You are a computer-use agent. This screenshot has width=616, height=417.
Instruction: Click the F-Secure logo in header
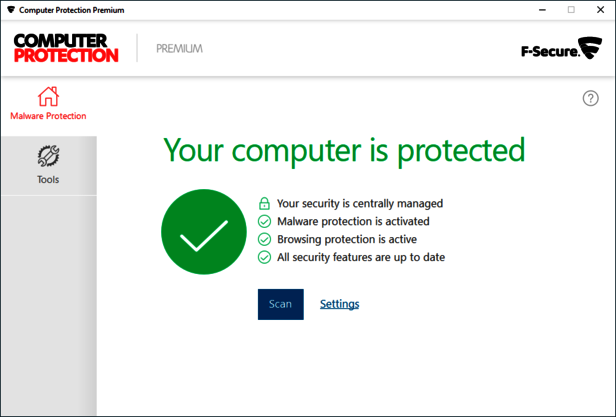pyautogui.click(x=562, y=49)
